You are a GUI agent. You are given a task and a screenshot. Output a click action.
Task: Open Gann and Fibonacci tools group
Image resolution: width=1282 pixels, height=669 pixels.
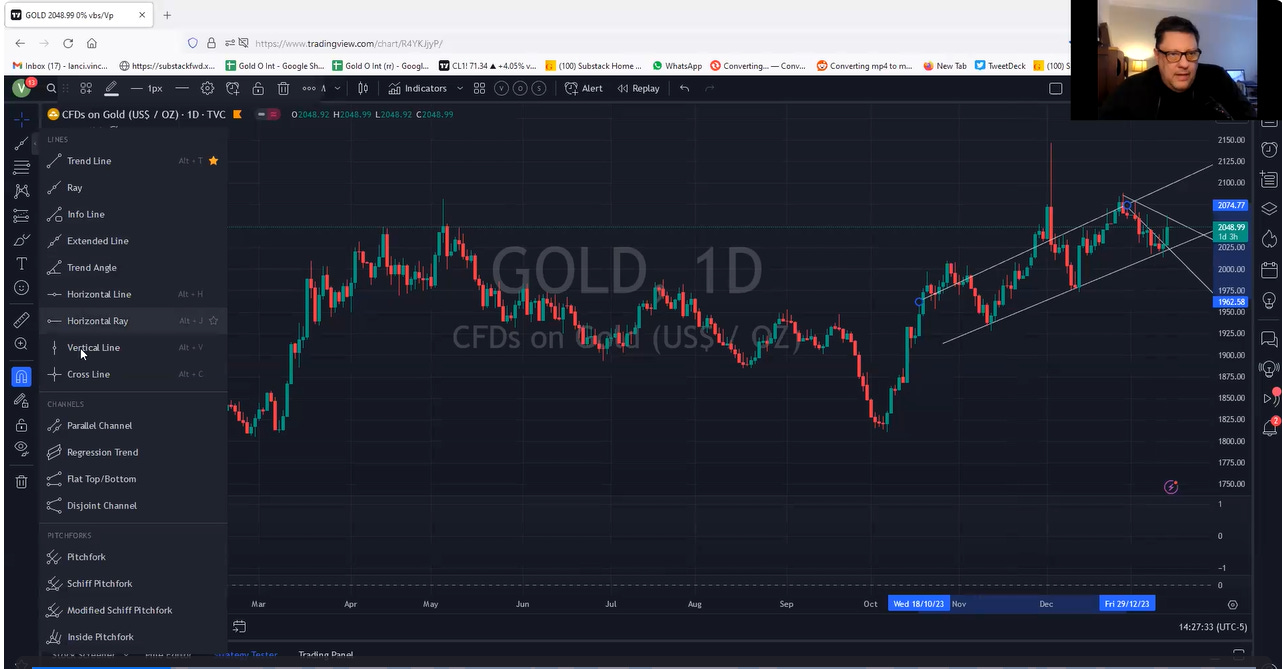[21, 167]
